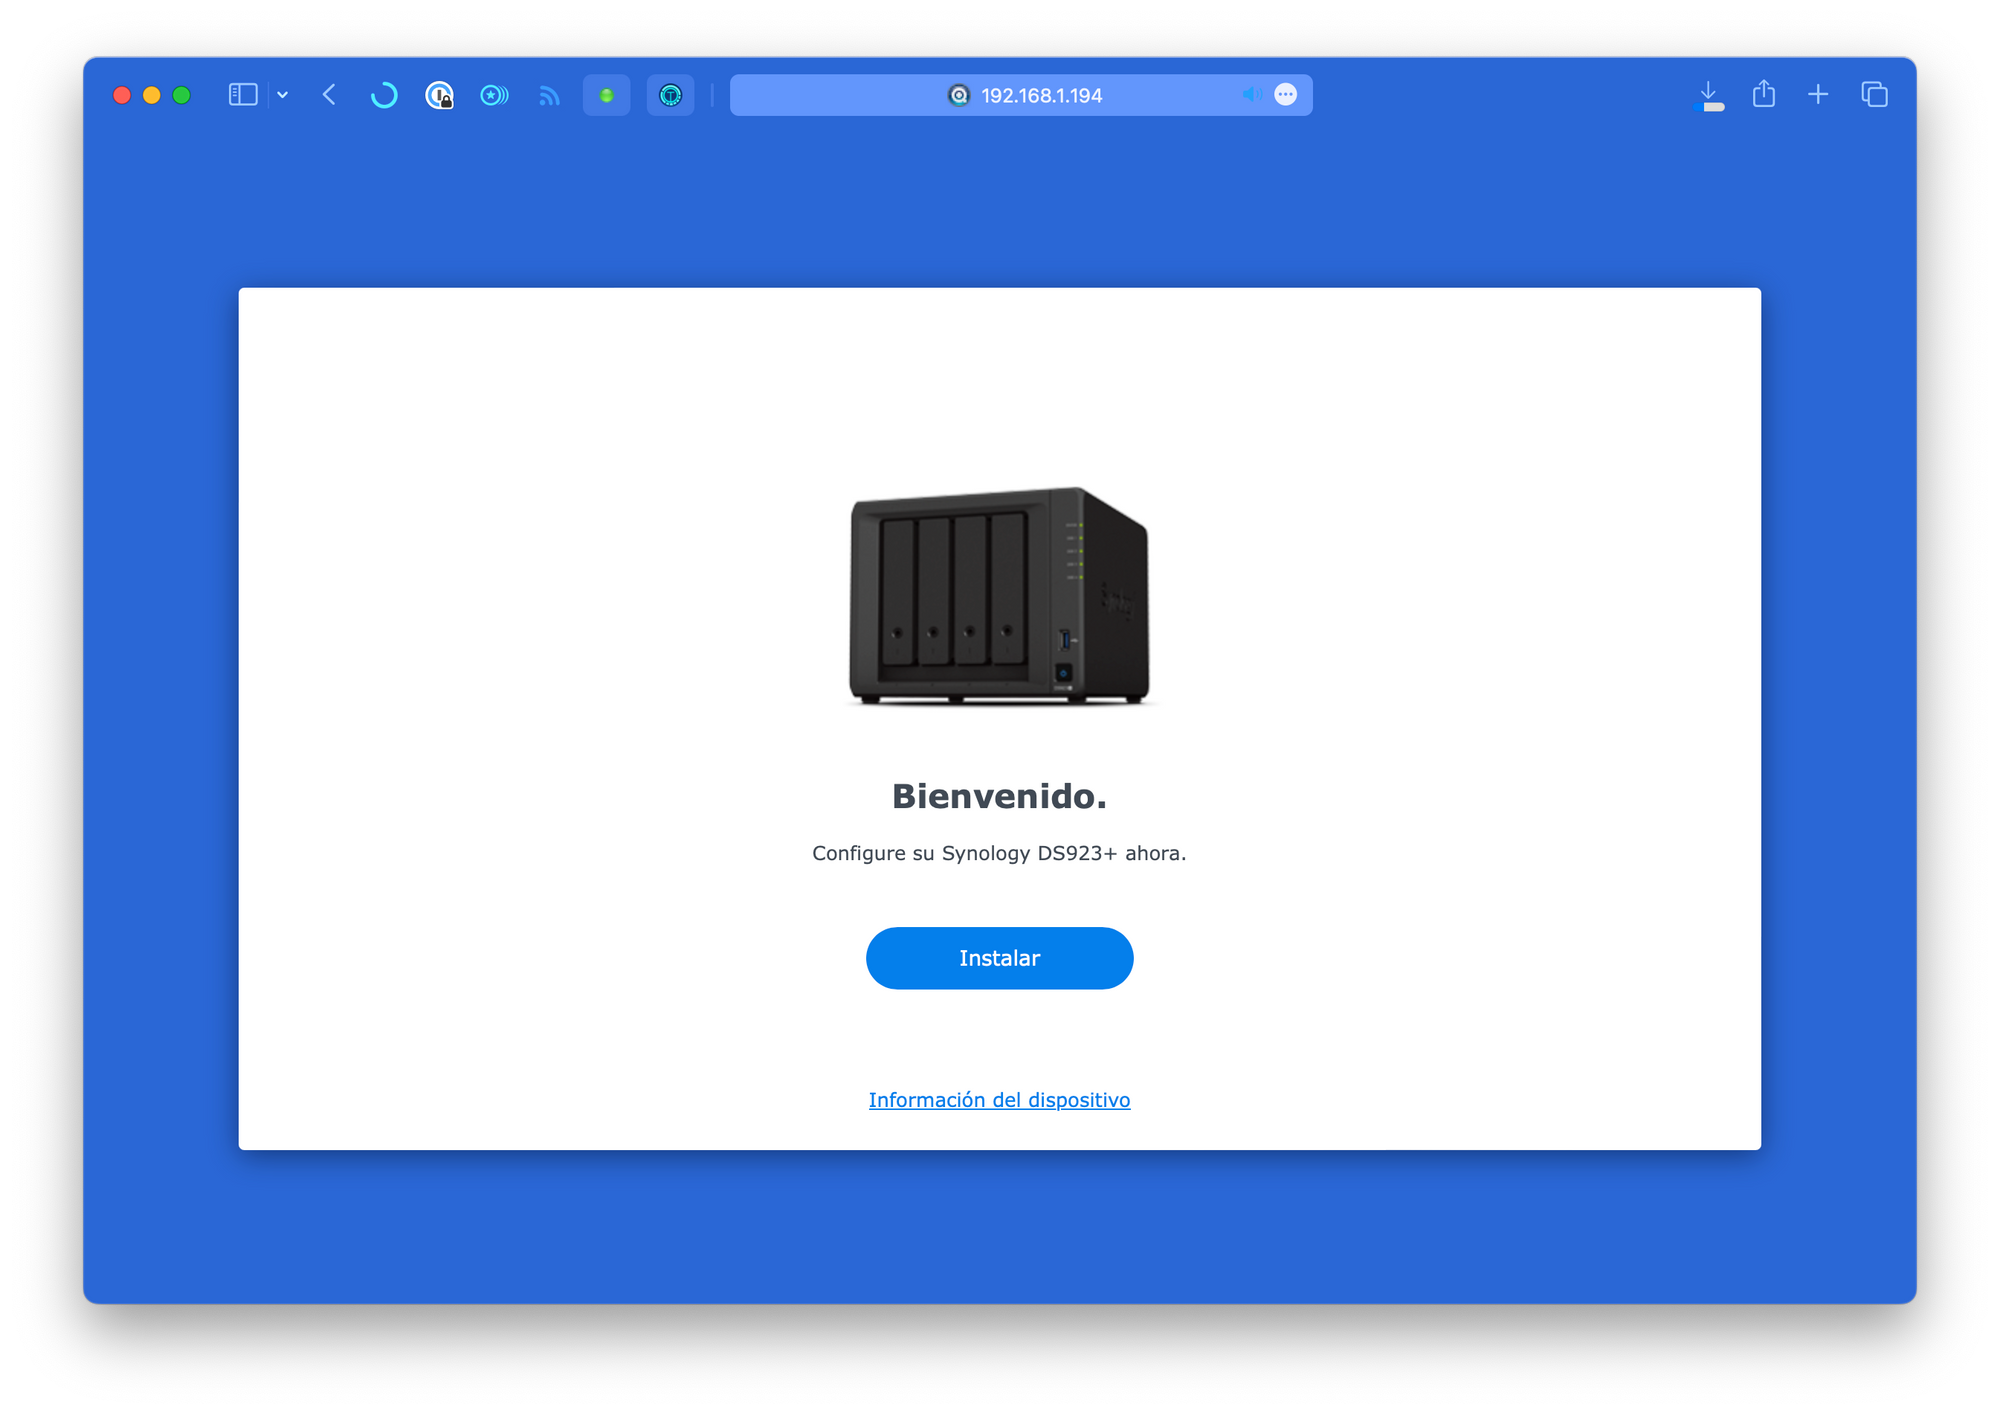2000x1414 pixels.
Task: Open a new tab with the plus
Action: coord(1818,95)
